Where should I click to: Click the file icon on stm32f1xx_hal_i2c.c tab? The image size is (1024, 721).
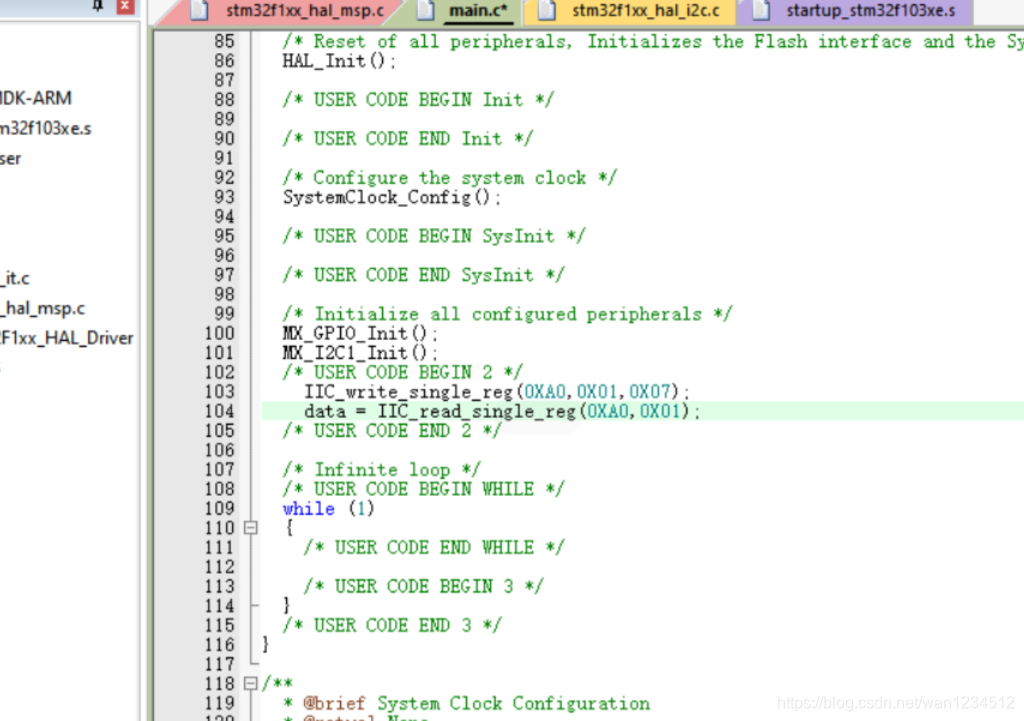pos(547,12)
